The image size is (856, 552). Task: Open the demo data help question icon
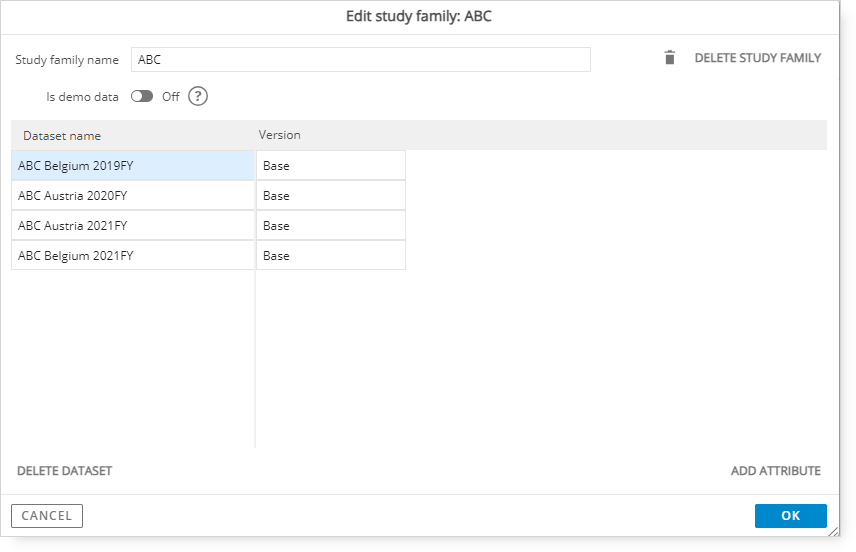(198, 97)
